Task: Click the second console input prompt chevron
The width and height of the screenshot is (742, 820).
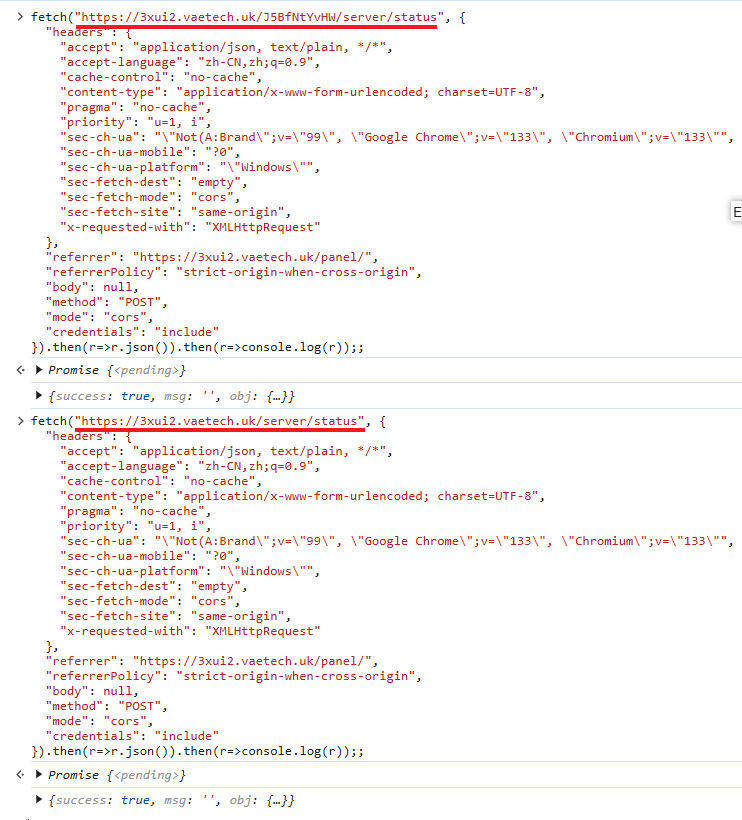Action: click(x=20, y=421)
